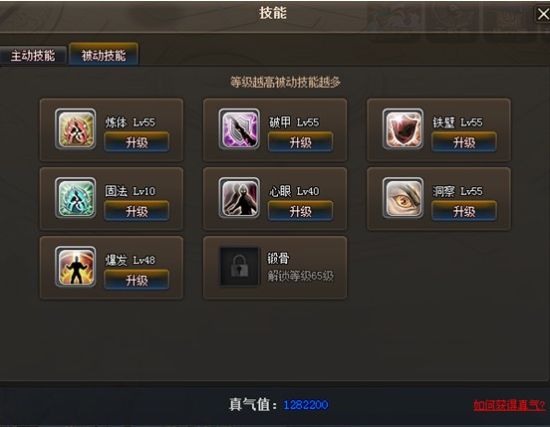Upgrade the 固法 Lv10 skill
The width and height of the screenshot is (550, 427).
[x=137, y=211]
